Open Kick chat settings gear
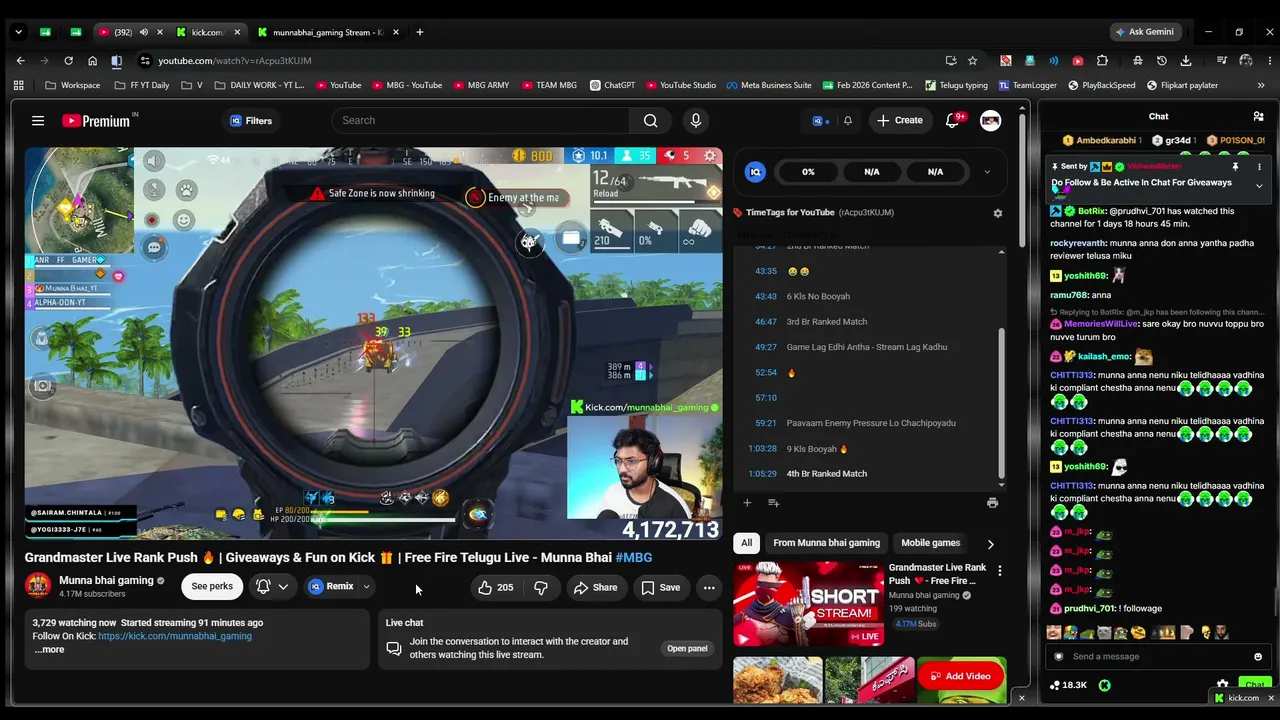The height and width of the screenshot is (720, 1280). pyautogui.click(x=1222, y=685)
